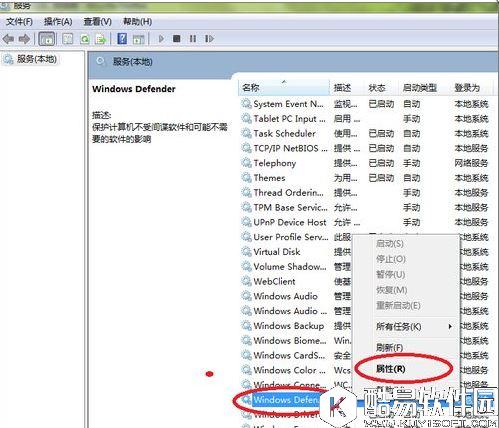Screen dimensions: 499x428
Task: Select the Virtual Disk service
Action: click(x=277, y=252)
